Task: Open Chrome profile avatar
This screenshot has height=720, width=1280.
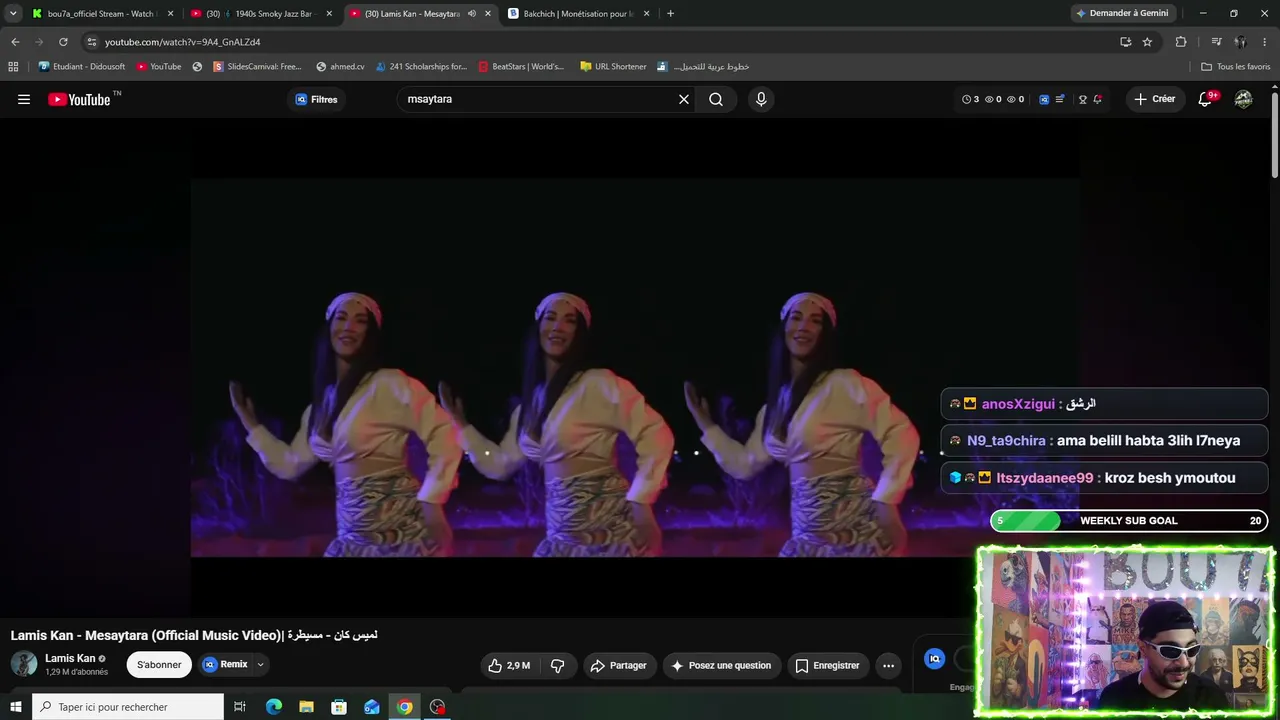Action: (x=1240, y=42)
